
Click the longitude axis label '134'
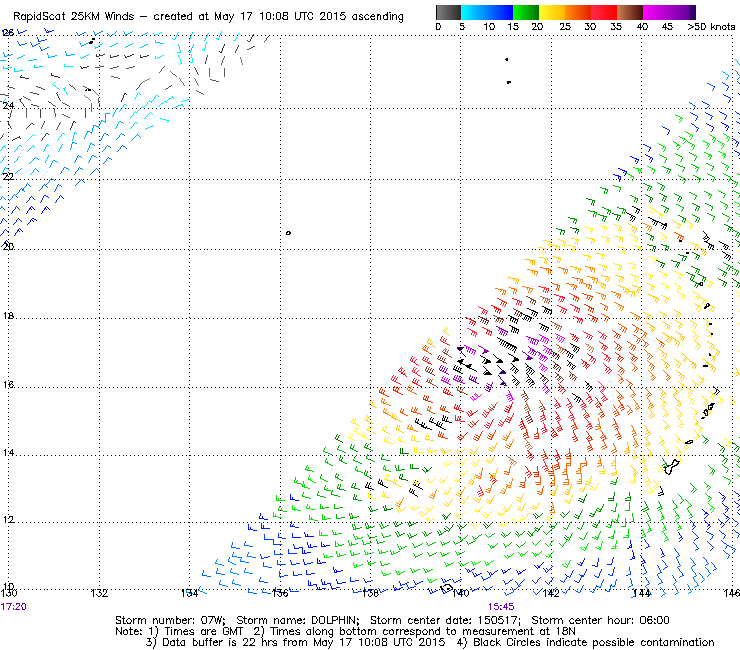click(x=190, y=593)
